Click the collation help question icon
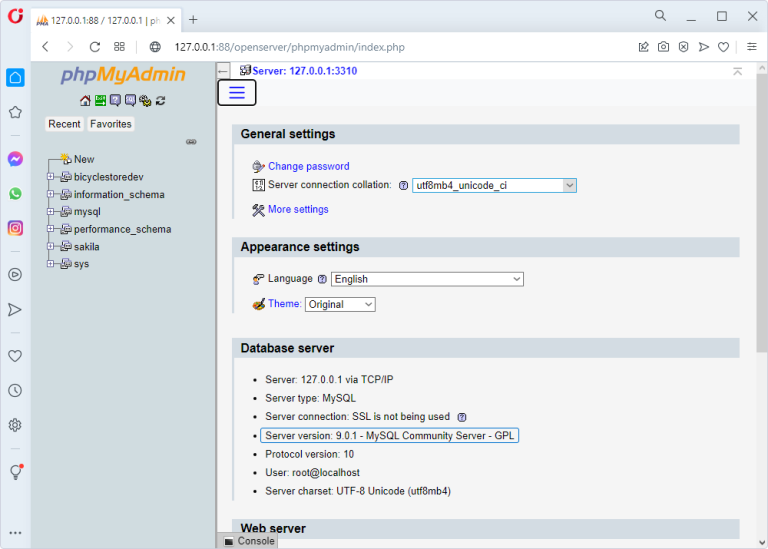Viewport: 768px width, 549px height. 403,186
